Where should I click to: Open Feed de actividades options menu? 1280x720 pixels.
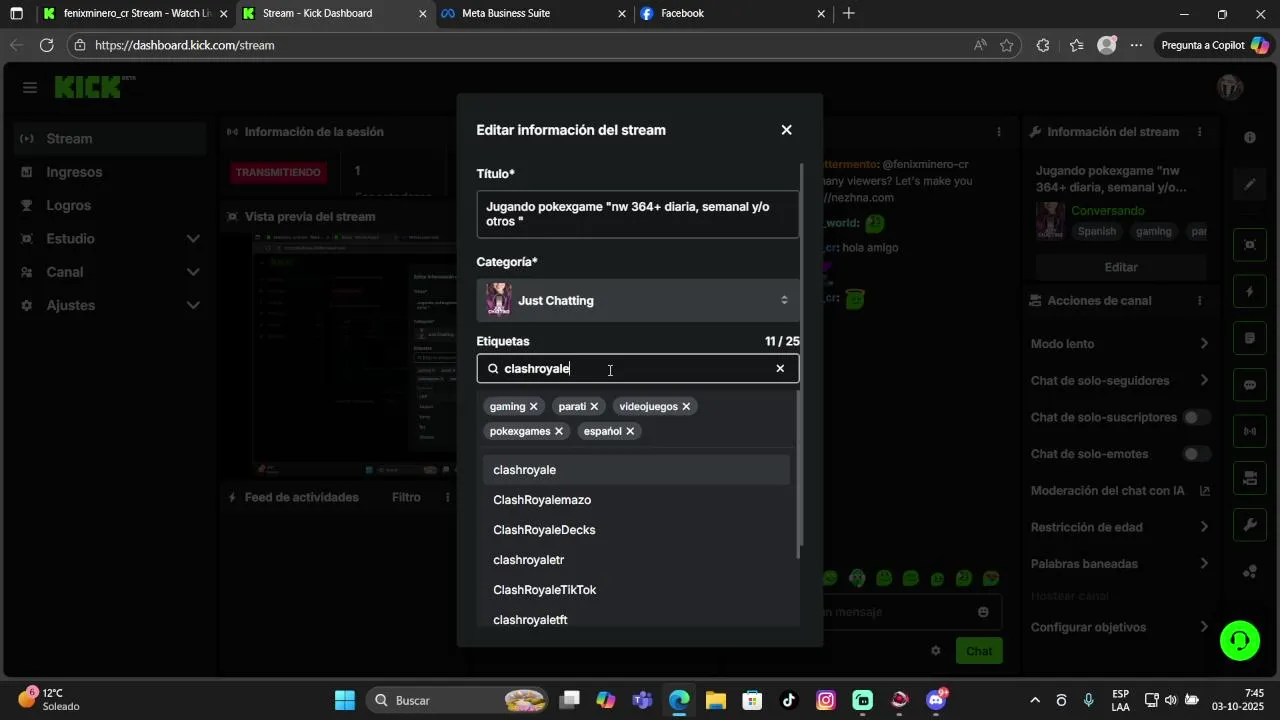pos(446,497)
